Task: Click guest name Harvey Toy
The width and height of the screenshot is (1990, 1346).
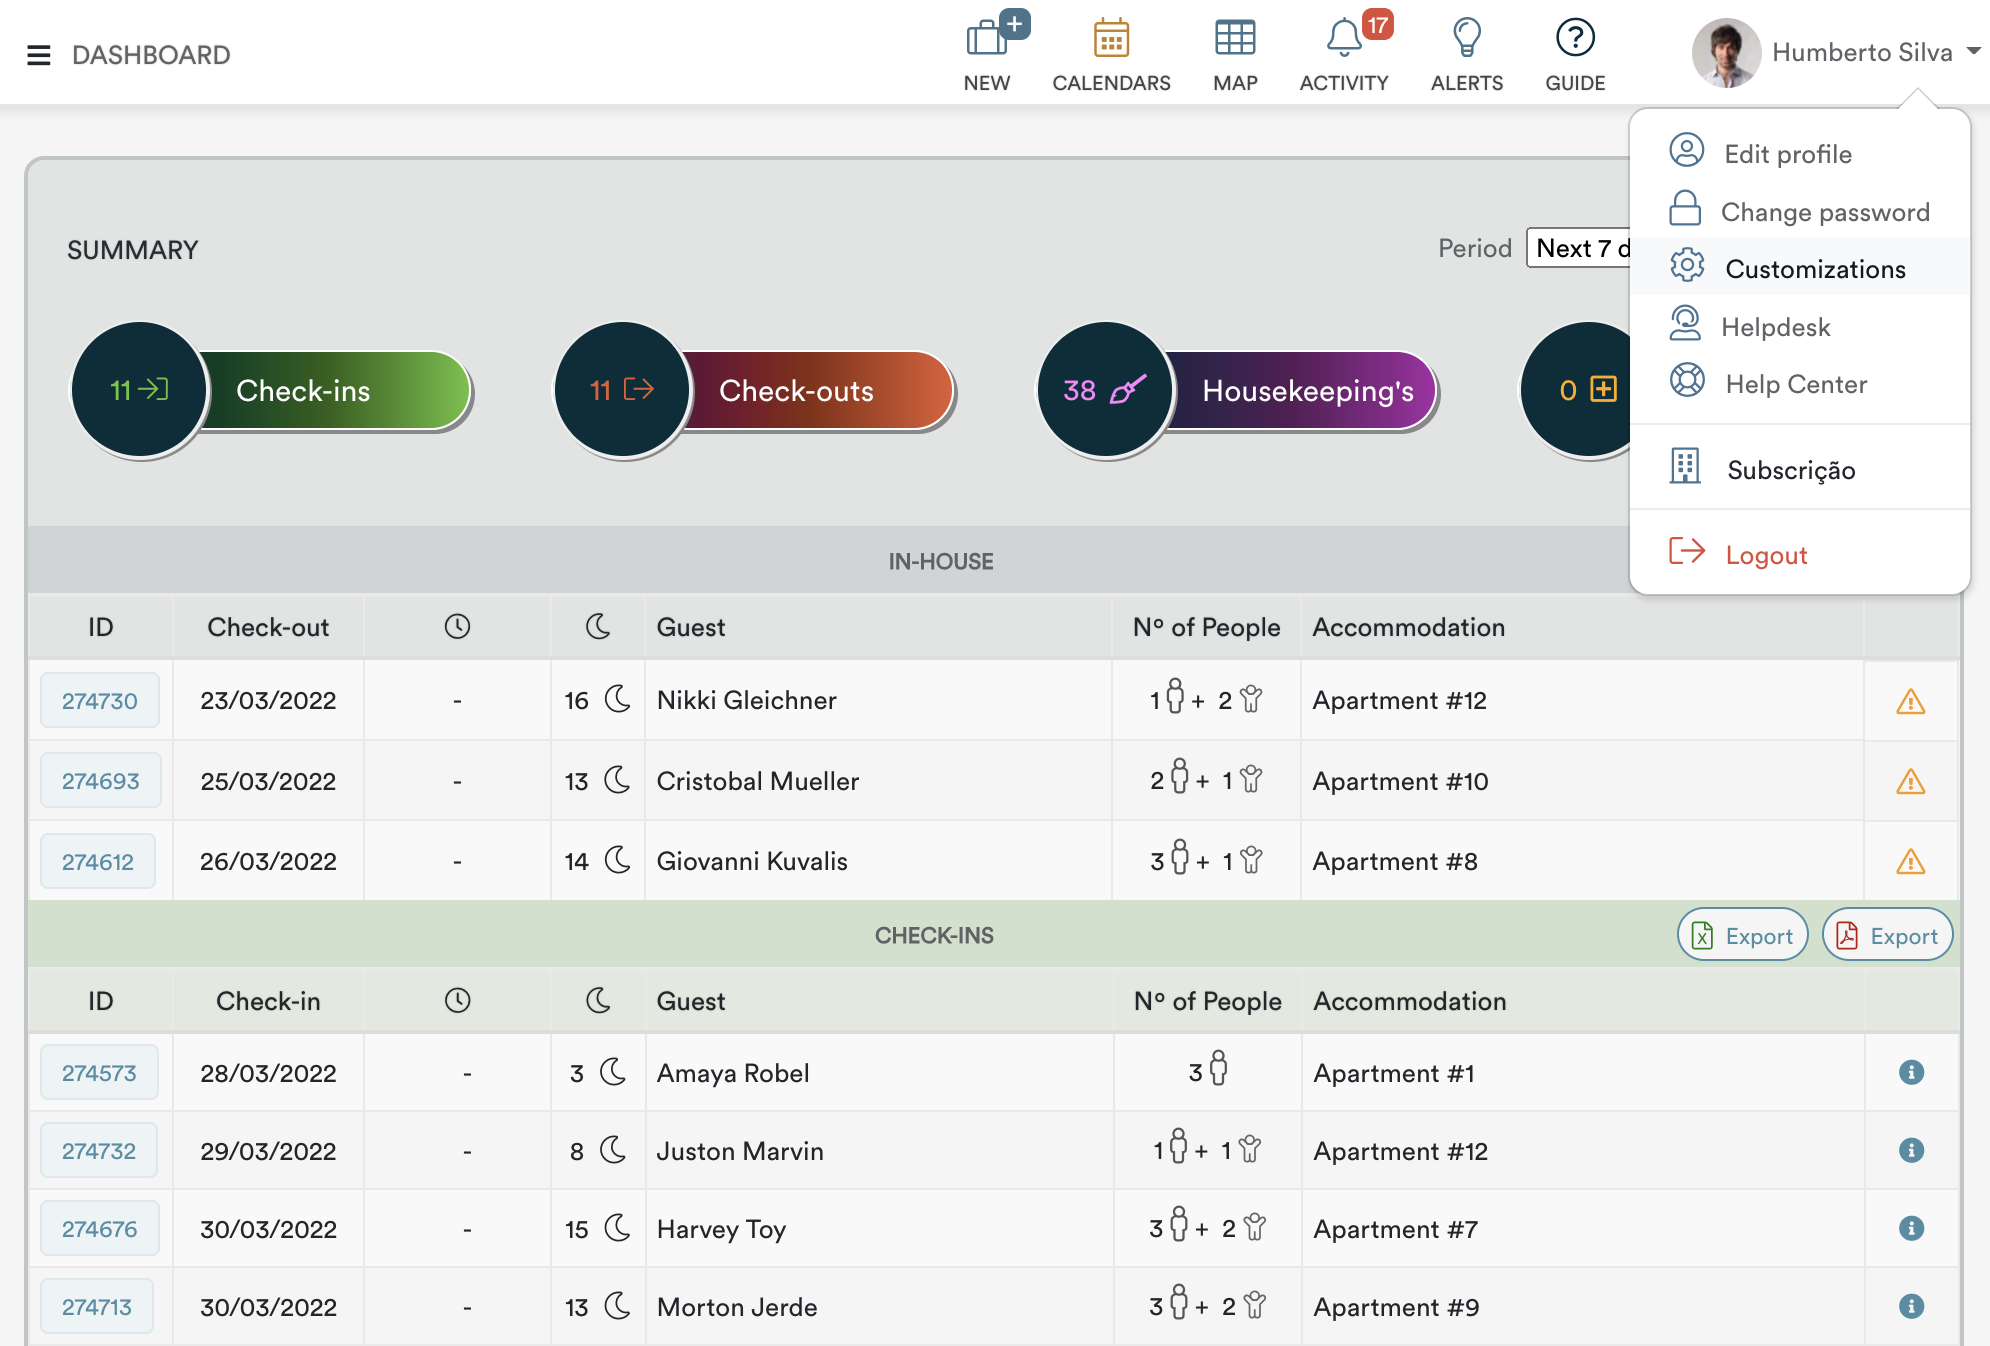Action: [721, 1229]
